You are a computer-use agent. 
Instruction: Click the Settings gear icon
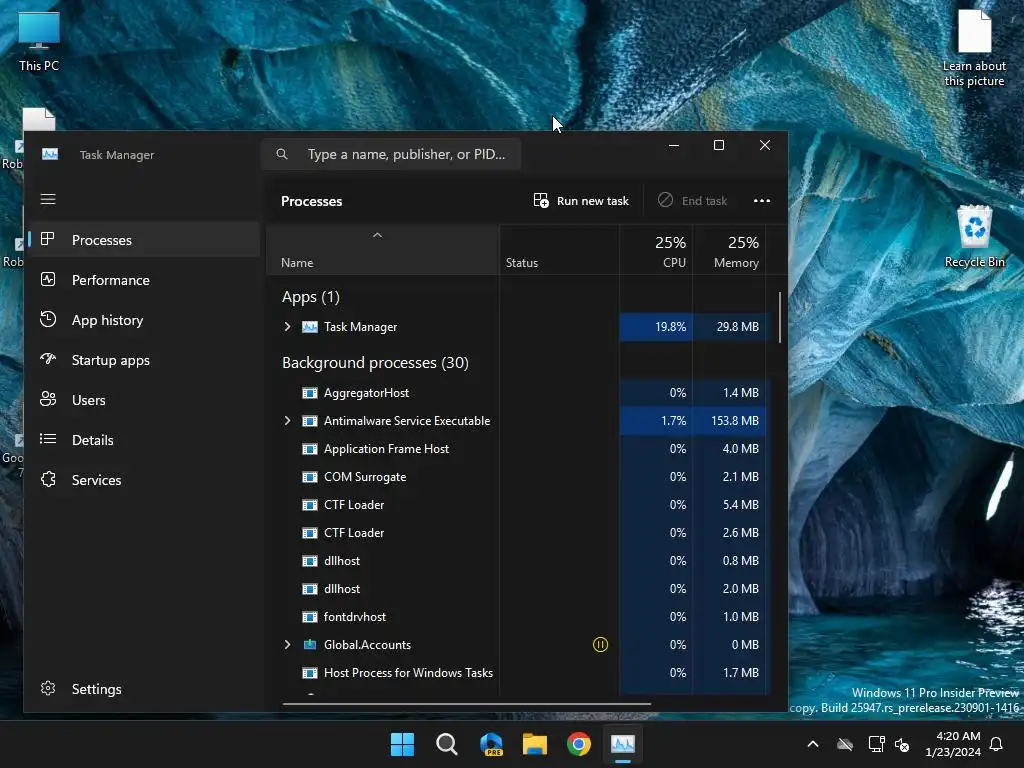pos(48,688)
